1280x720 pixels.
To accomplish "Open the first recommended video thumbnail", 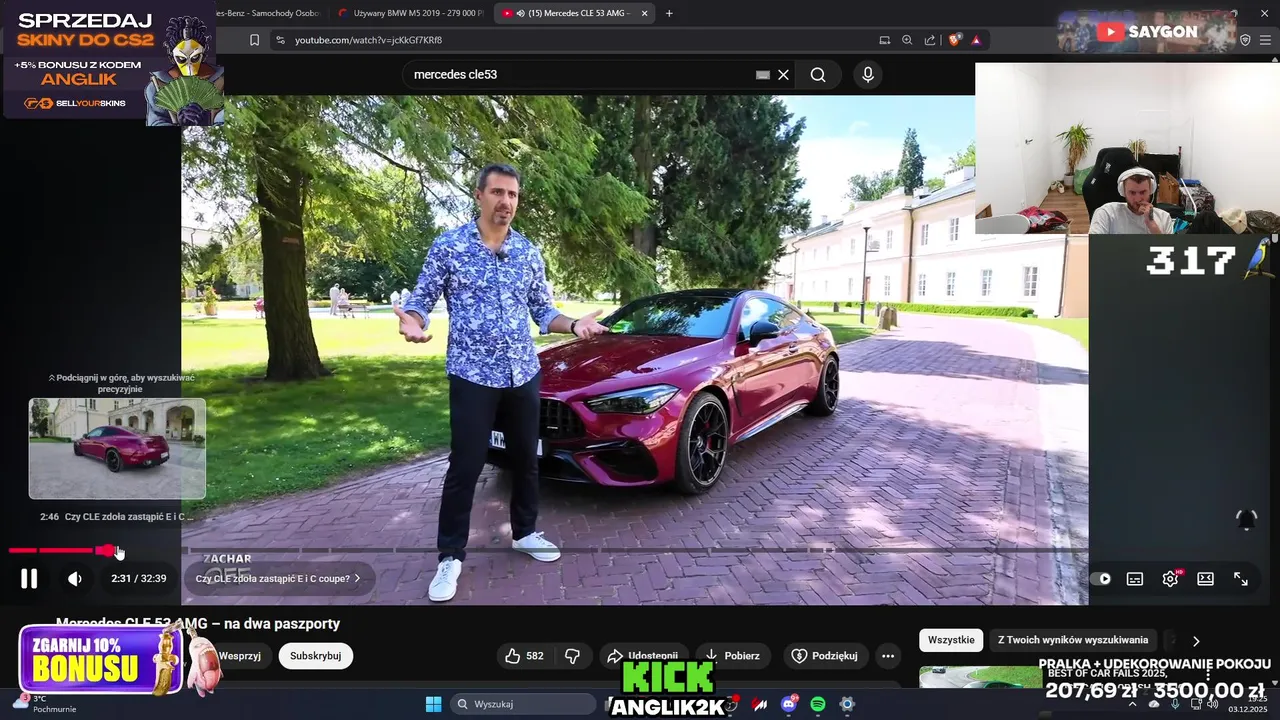I will coord(980,677).
